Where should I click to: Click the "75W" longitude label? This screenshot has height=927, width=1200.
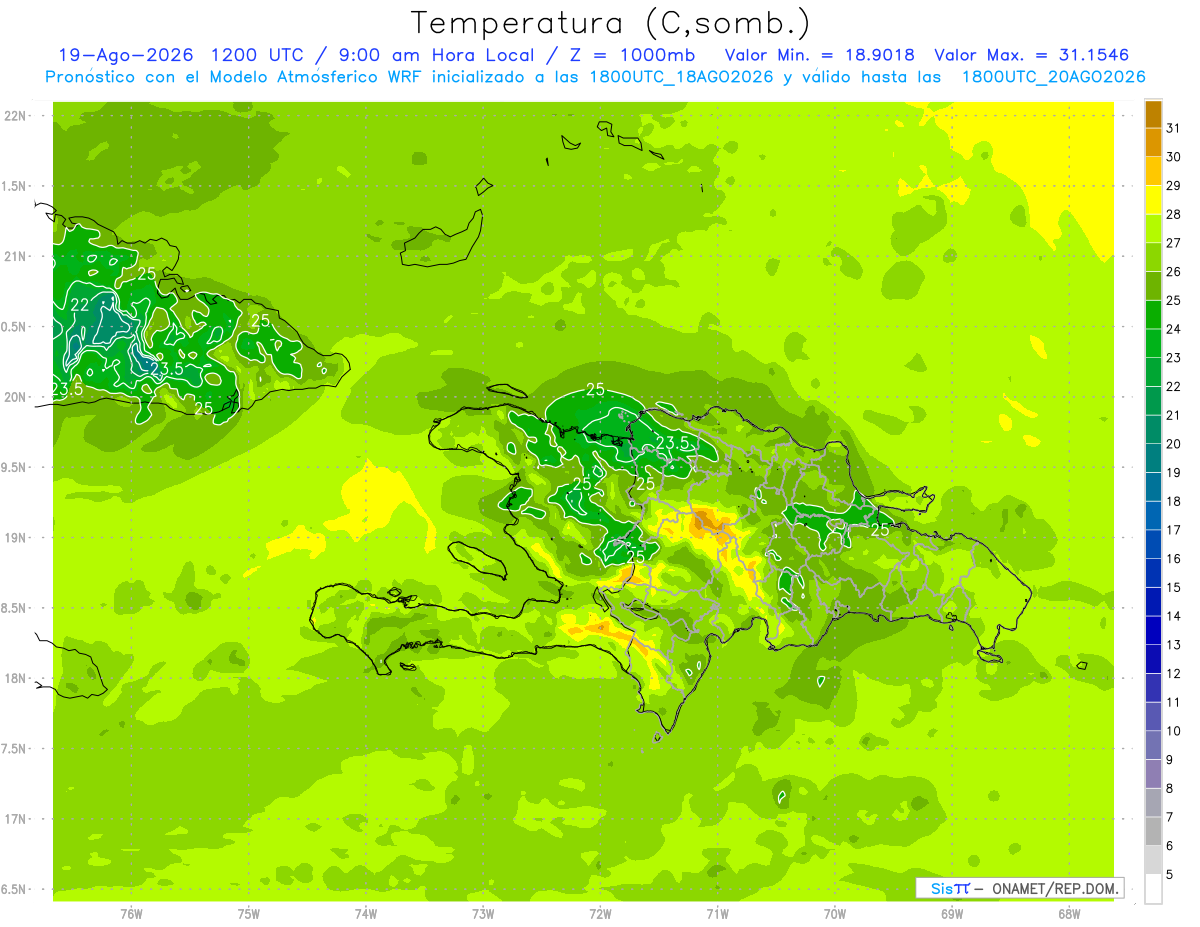tap(249, 914)
